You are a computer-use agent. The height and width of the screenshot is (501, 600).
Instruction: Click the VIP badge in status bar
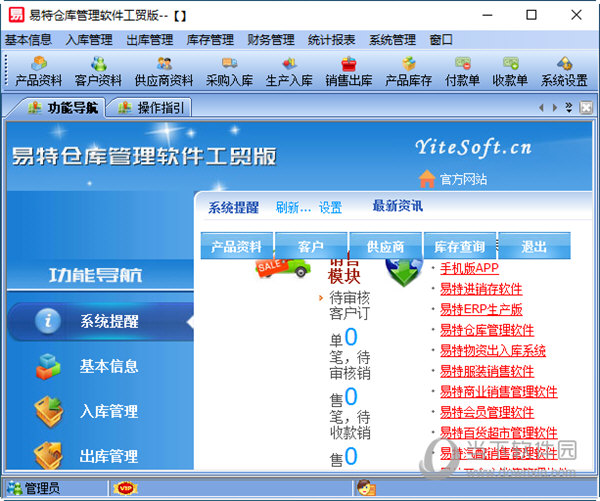pyautogui.click(x=126, y=488)
